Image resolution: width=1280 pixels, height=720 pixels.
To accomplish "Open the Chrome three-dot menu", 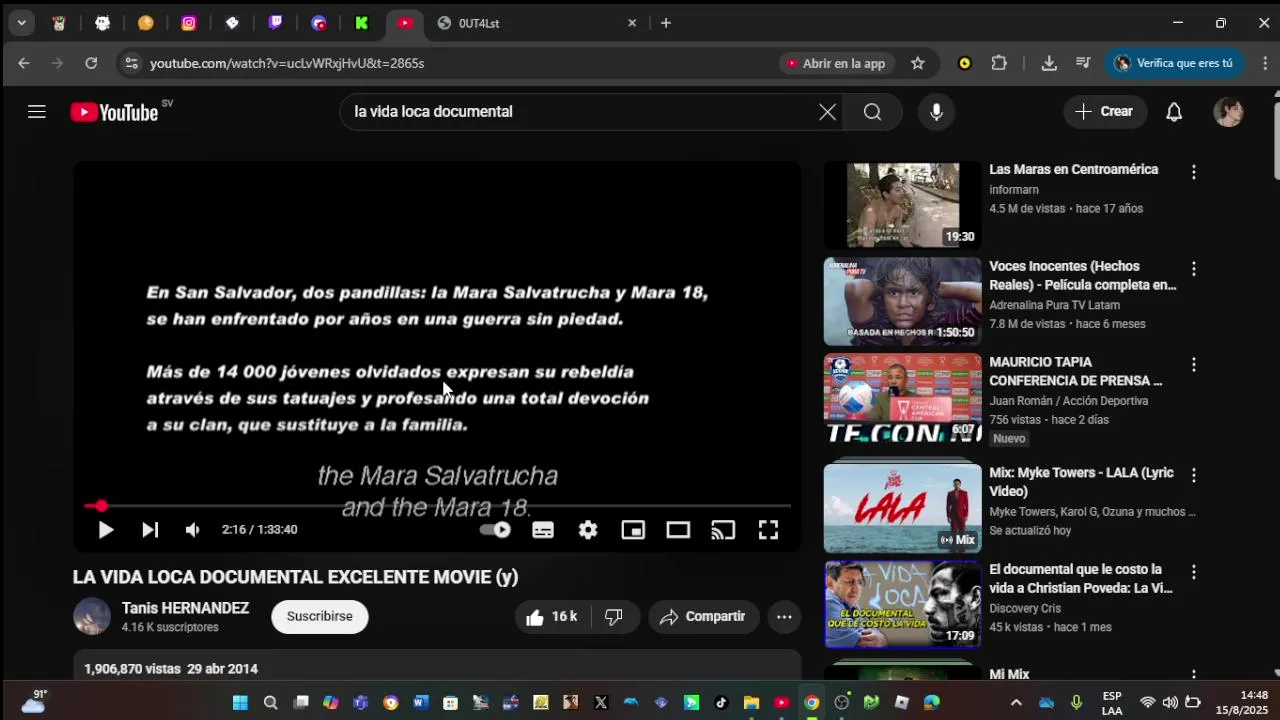I will click(1265, 63).
